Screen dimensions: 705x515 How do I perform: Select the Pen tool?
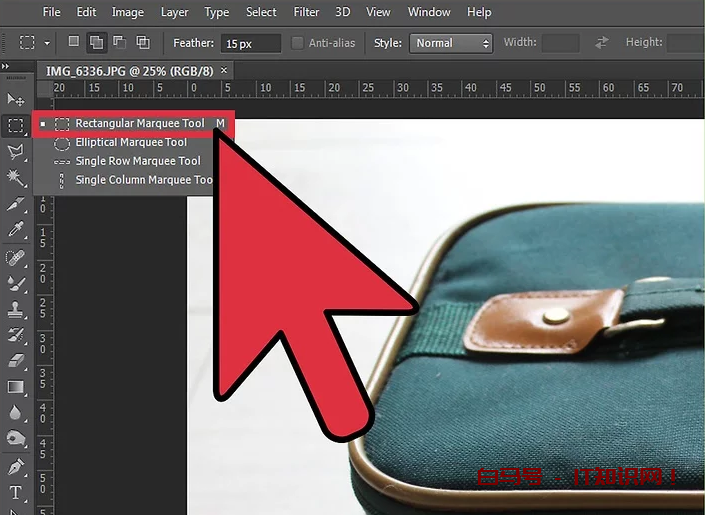pyautogui.click(x=15, y=466)
